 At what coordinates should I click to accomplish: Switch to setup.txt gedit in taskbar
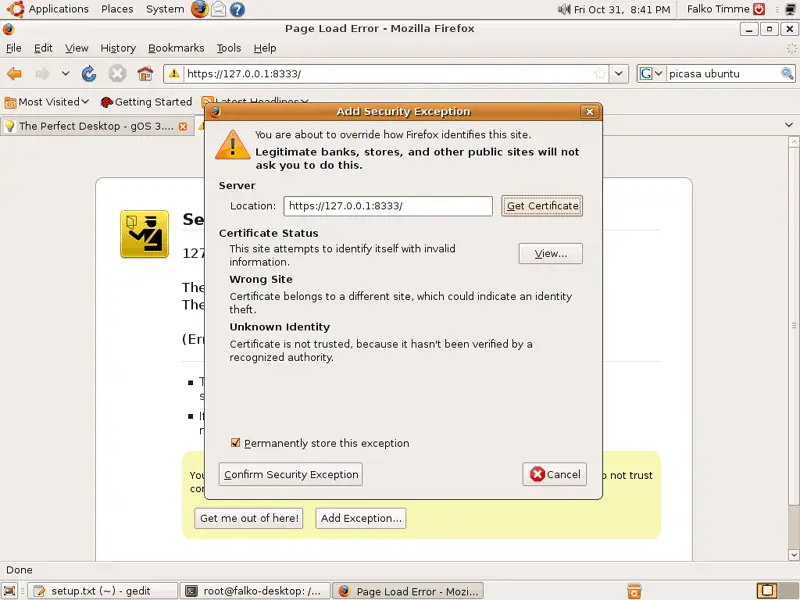coord(102,591)
